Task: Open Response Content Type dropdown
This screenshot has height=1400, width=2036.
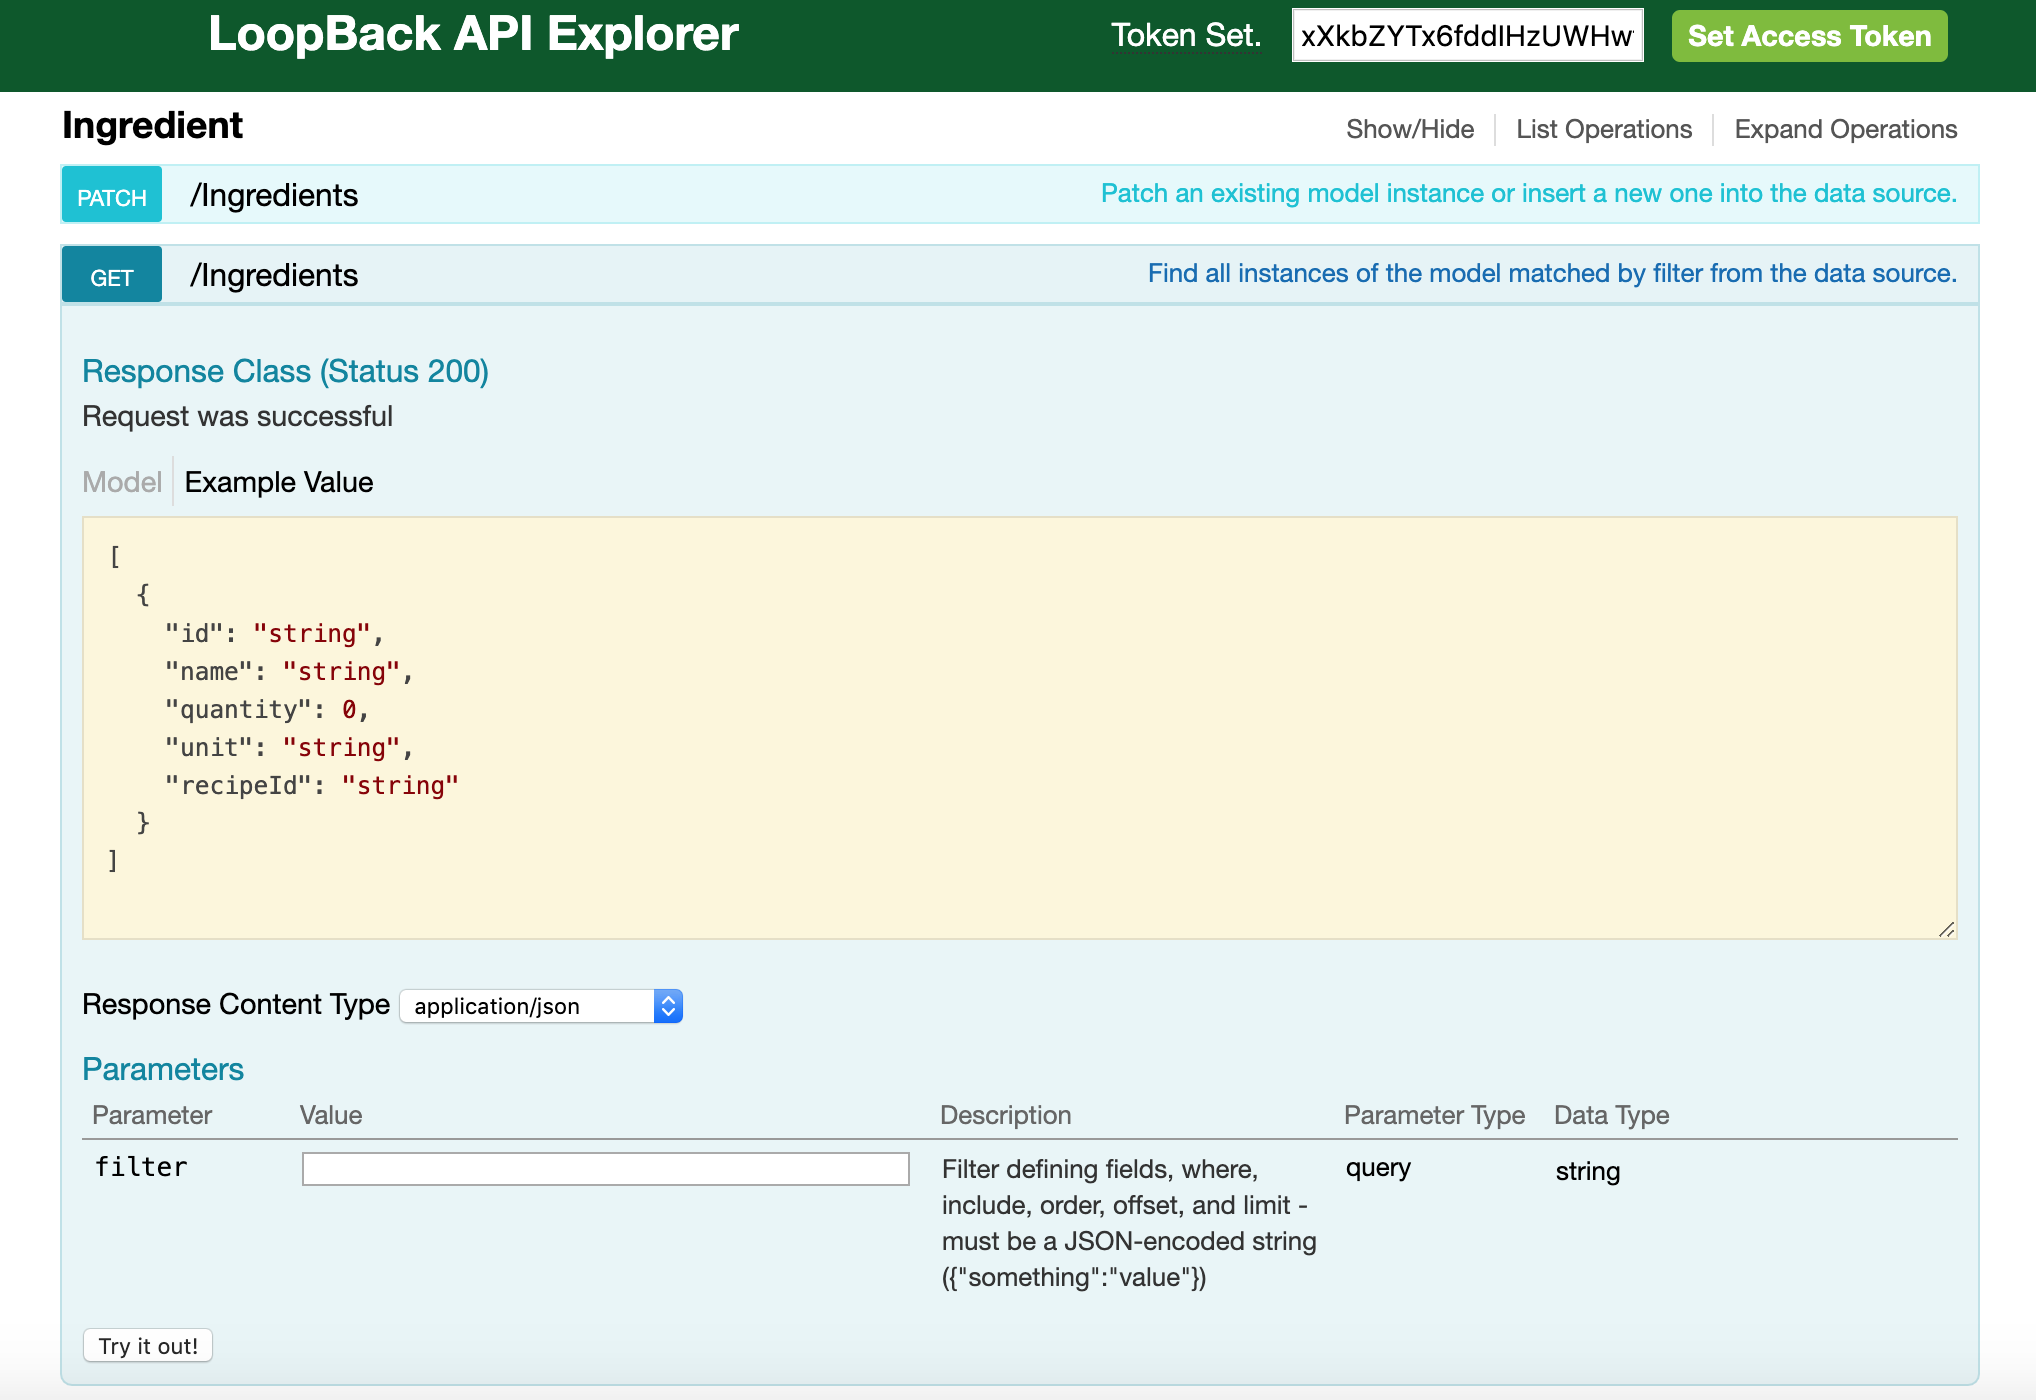Action: [541, 1006]
